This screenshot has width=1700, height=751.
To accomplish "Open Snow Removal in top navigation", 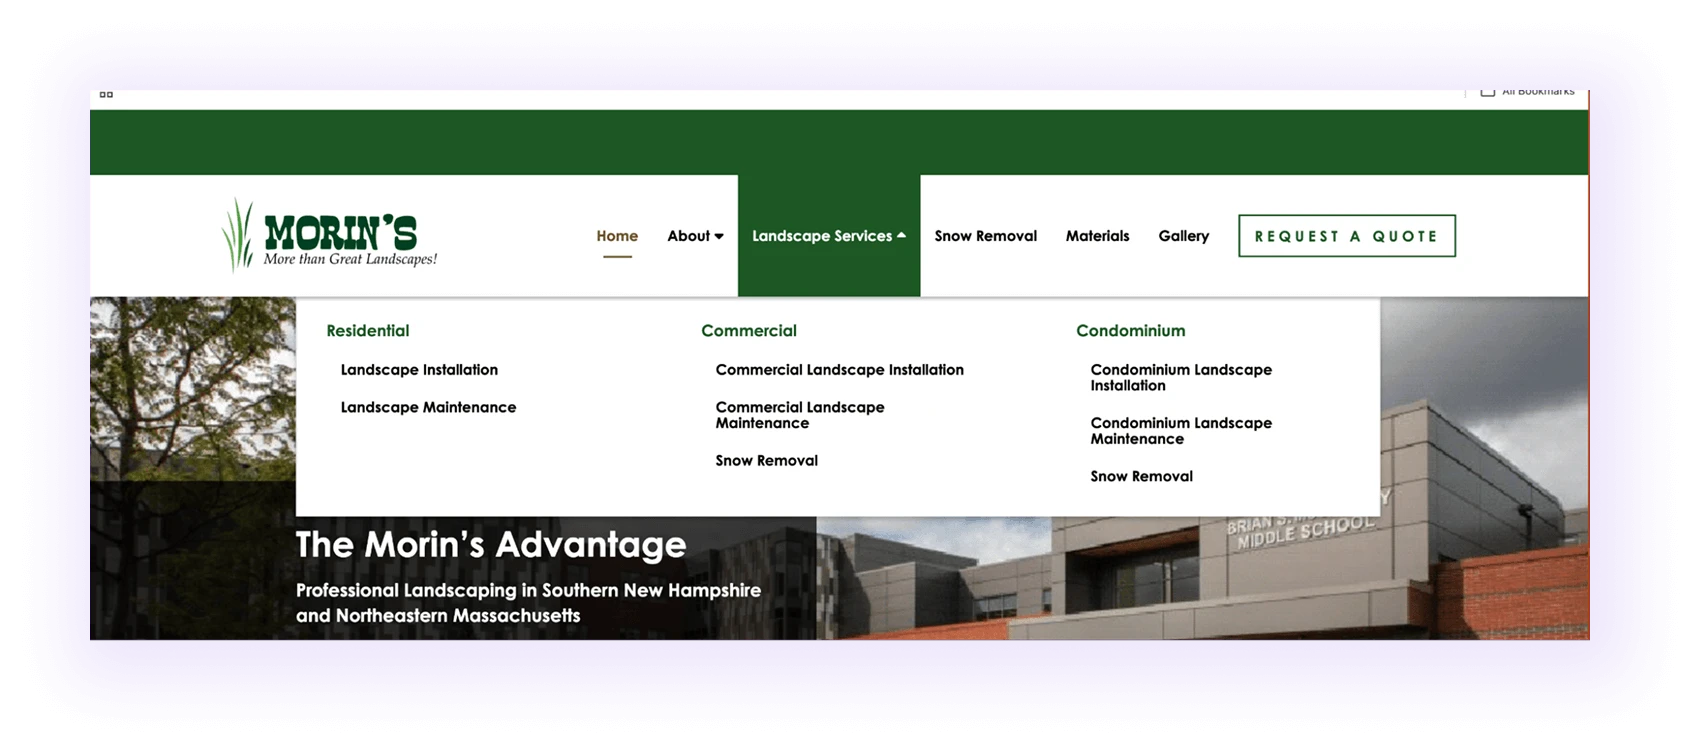I will click(x=986, y=236).
